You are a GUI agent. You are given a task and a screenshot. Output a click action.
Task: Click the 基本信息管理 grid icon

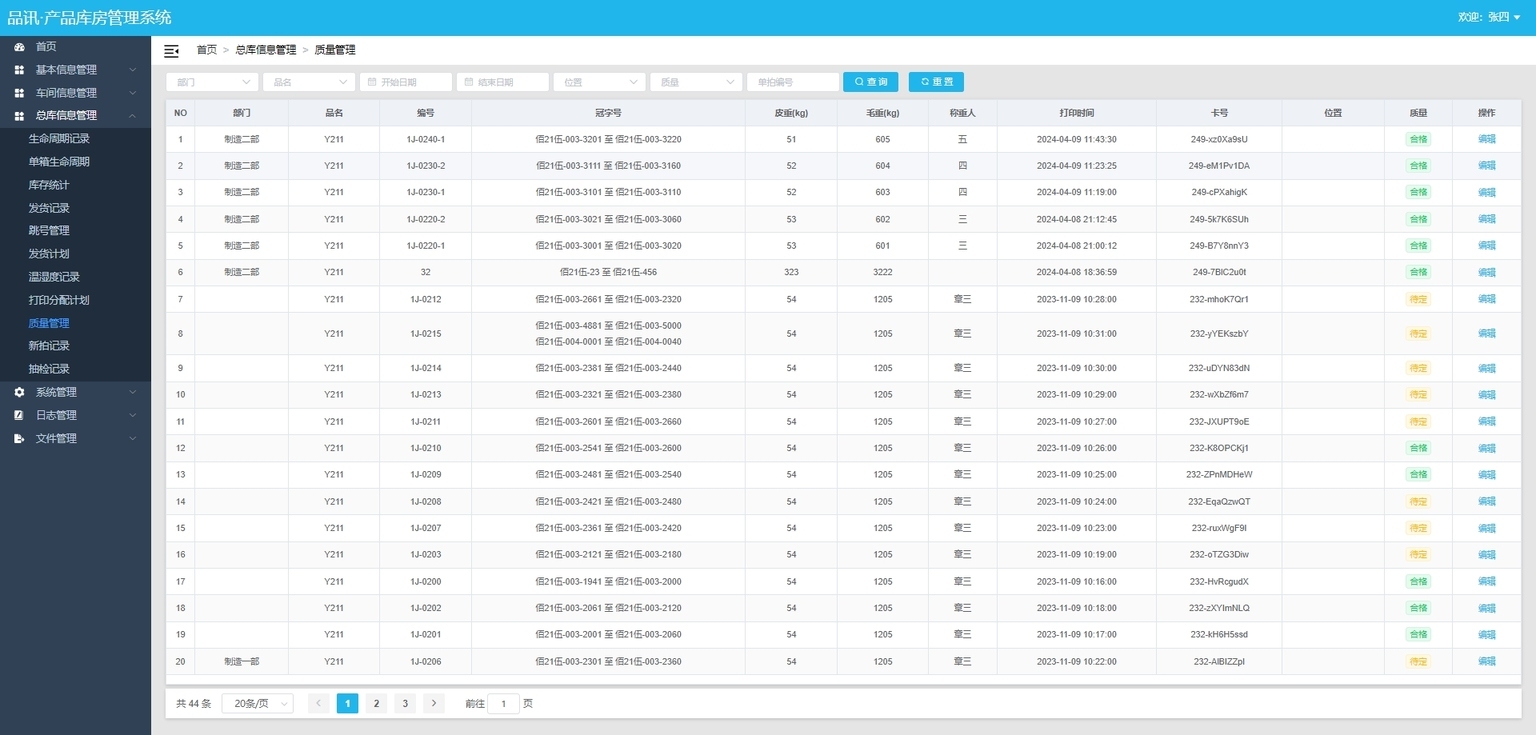point(19,70)
